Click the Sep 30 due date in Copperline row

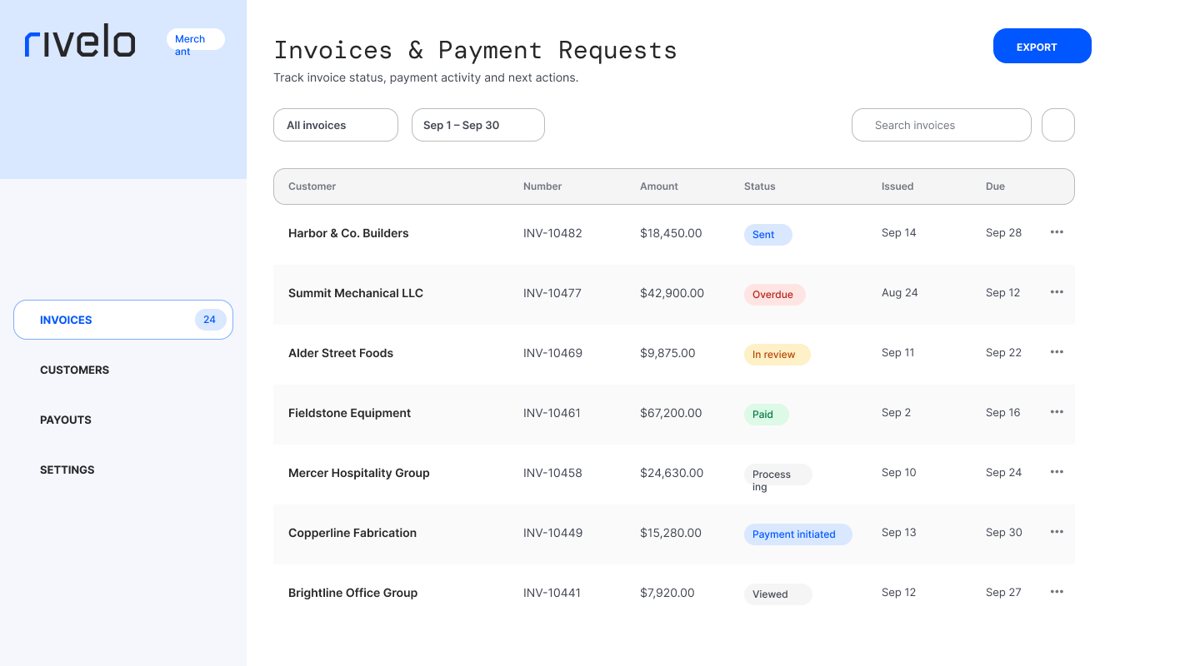pyautogui.click(x=1004, y=533)
